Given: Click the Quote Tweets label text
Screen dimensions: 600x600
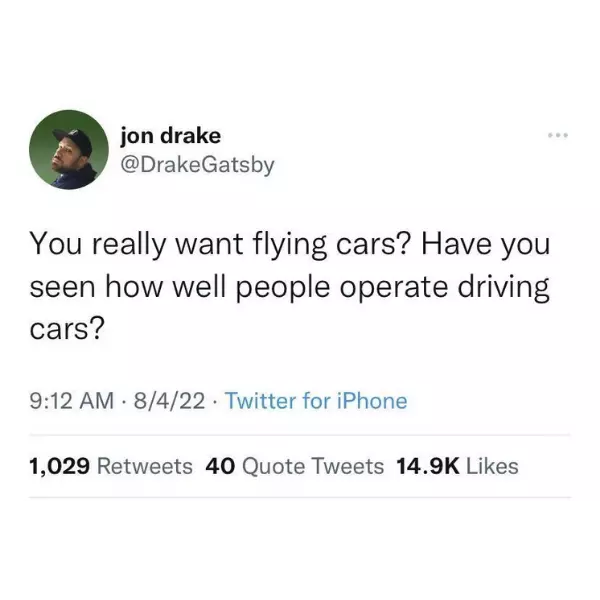Looking at the screenshot, I should tap(313, 467).
